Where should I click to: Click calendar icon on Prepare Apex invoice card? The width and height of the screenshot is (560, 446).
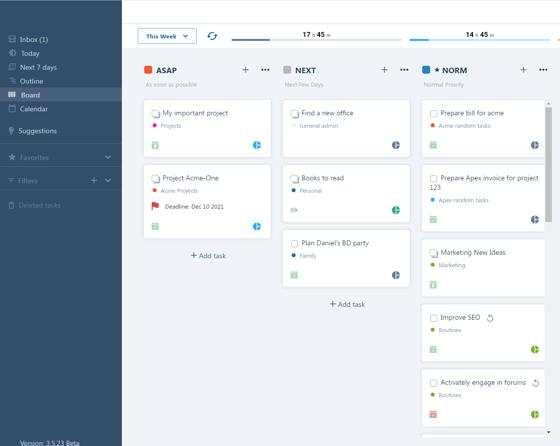pos(433,219)
